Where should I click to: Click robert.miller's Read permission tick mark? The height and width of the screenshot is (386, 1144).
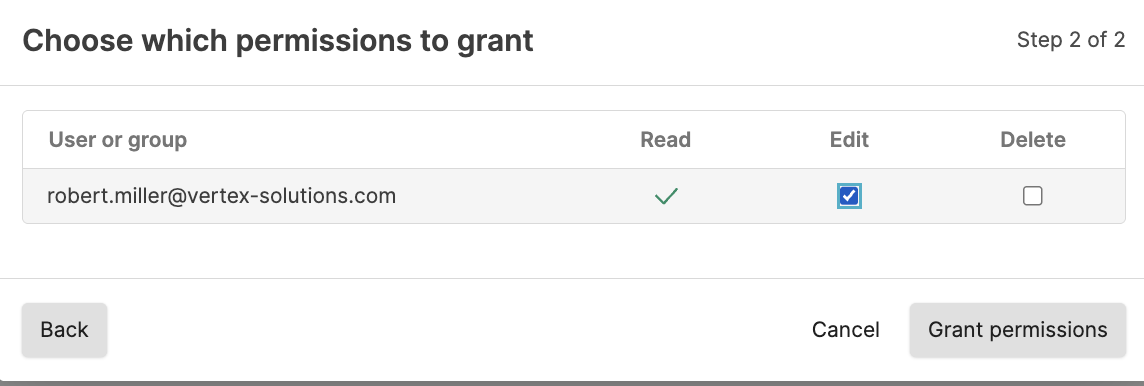point(666,196)
